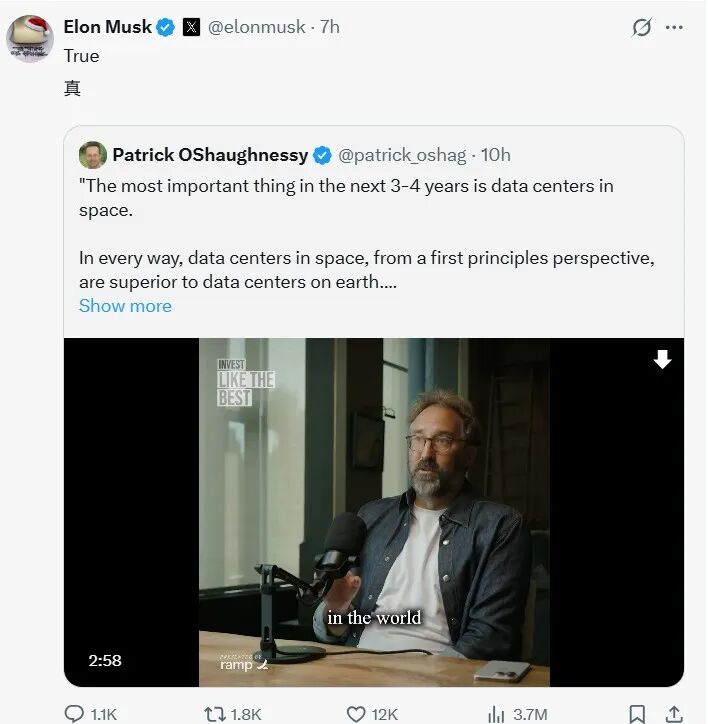This screenshot has width=708, height=724.
Task: Click the Elon Musk display name
Action: (108, 27)
